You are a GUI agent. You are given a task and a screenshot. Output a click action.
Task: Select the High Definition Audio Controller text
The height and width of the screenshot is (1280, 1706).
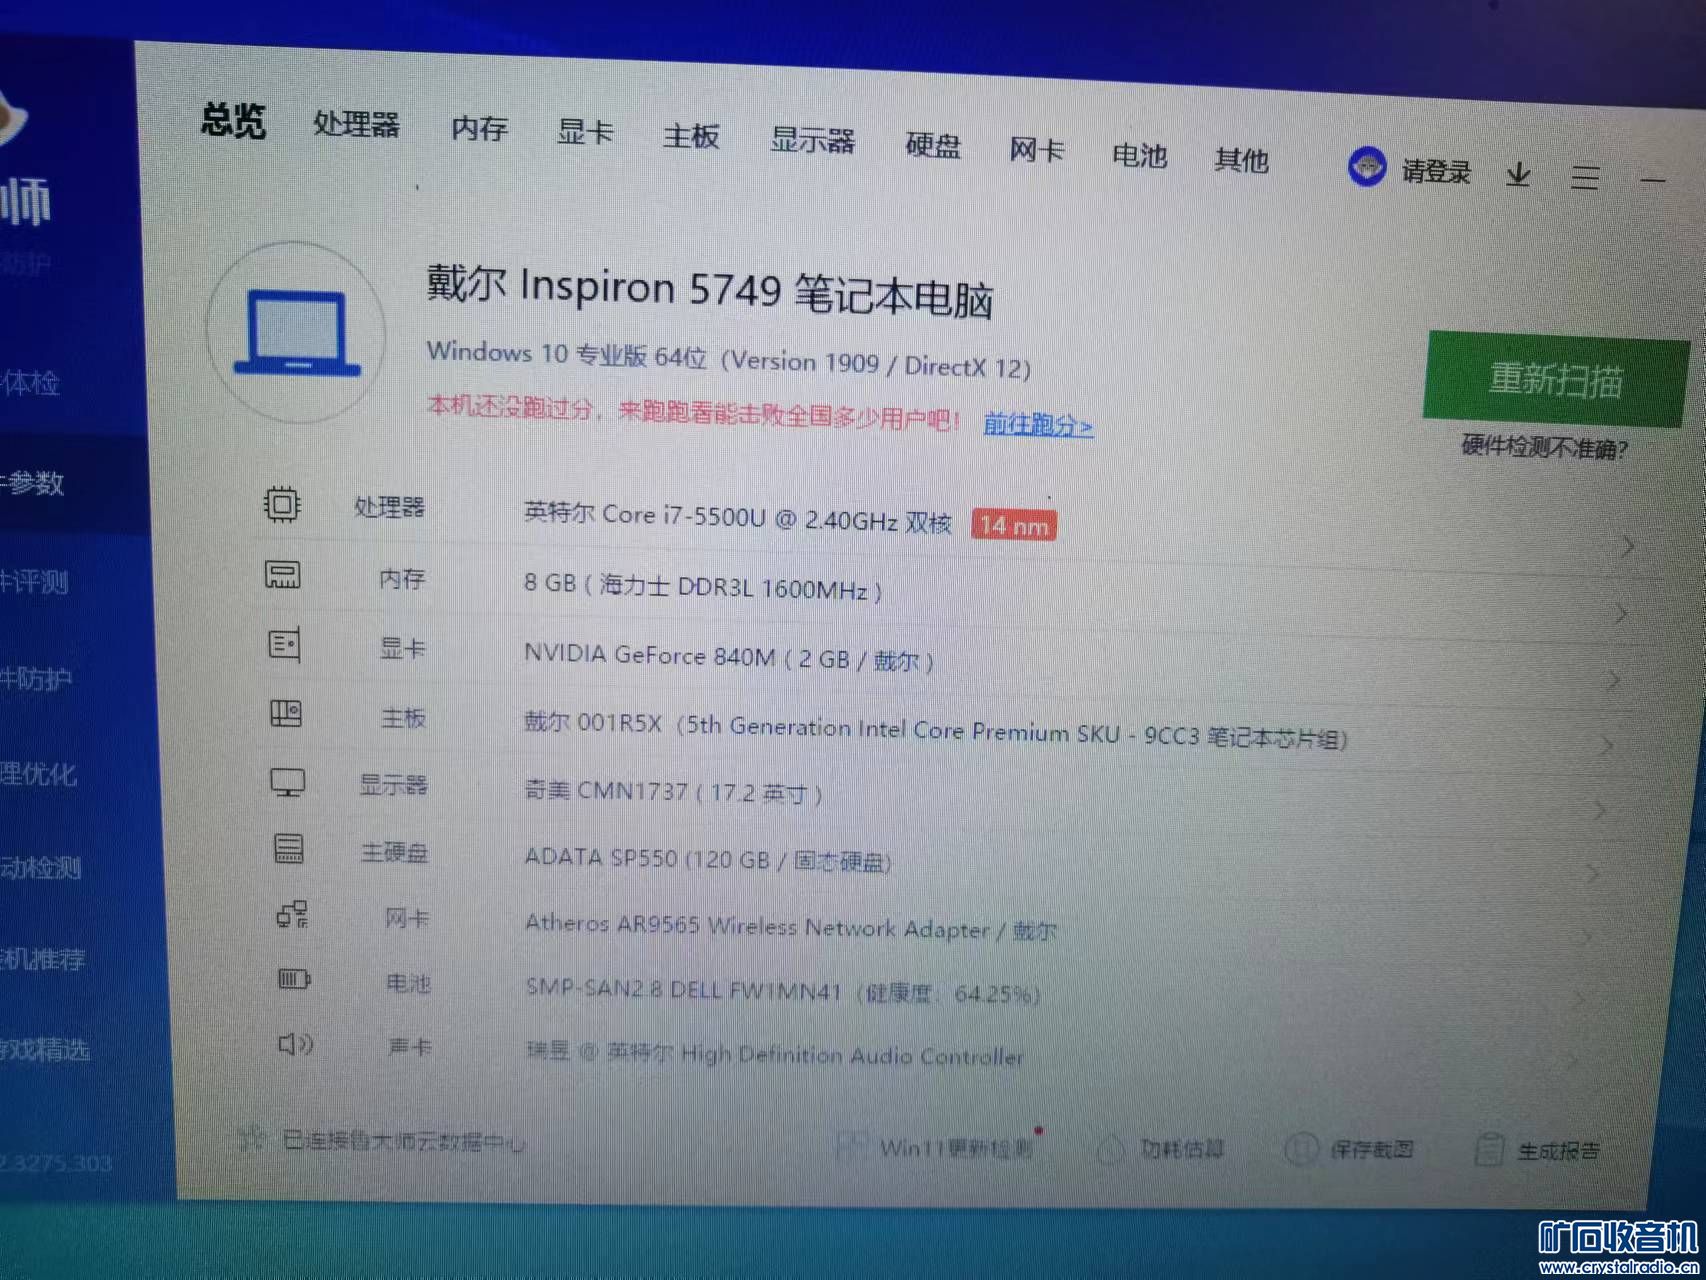775,1053
